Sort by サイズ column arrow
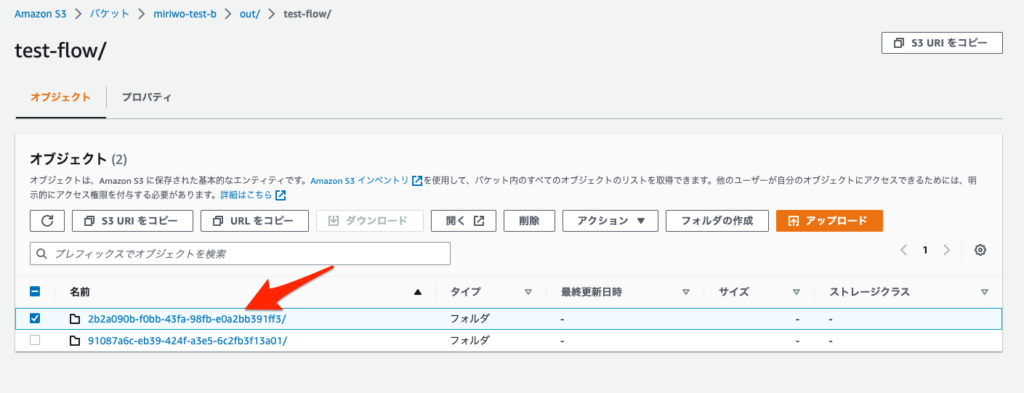Screen dimensions: 1024x393 pos(796,292)
